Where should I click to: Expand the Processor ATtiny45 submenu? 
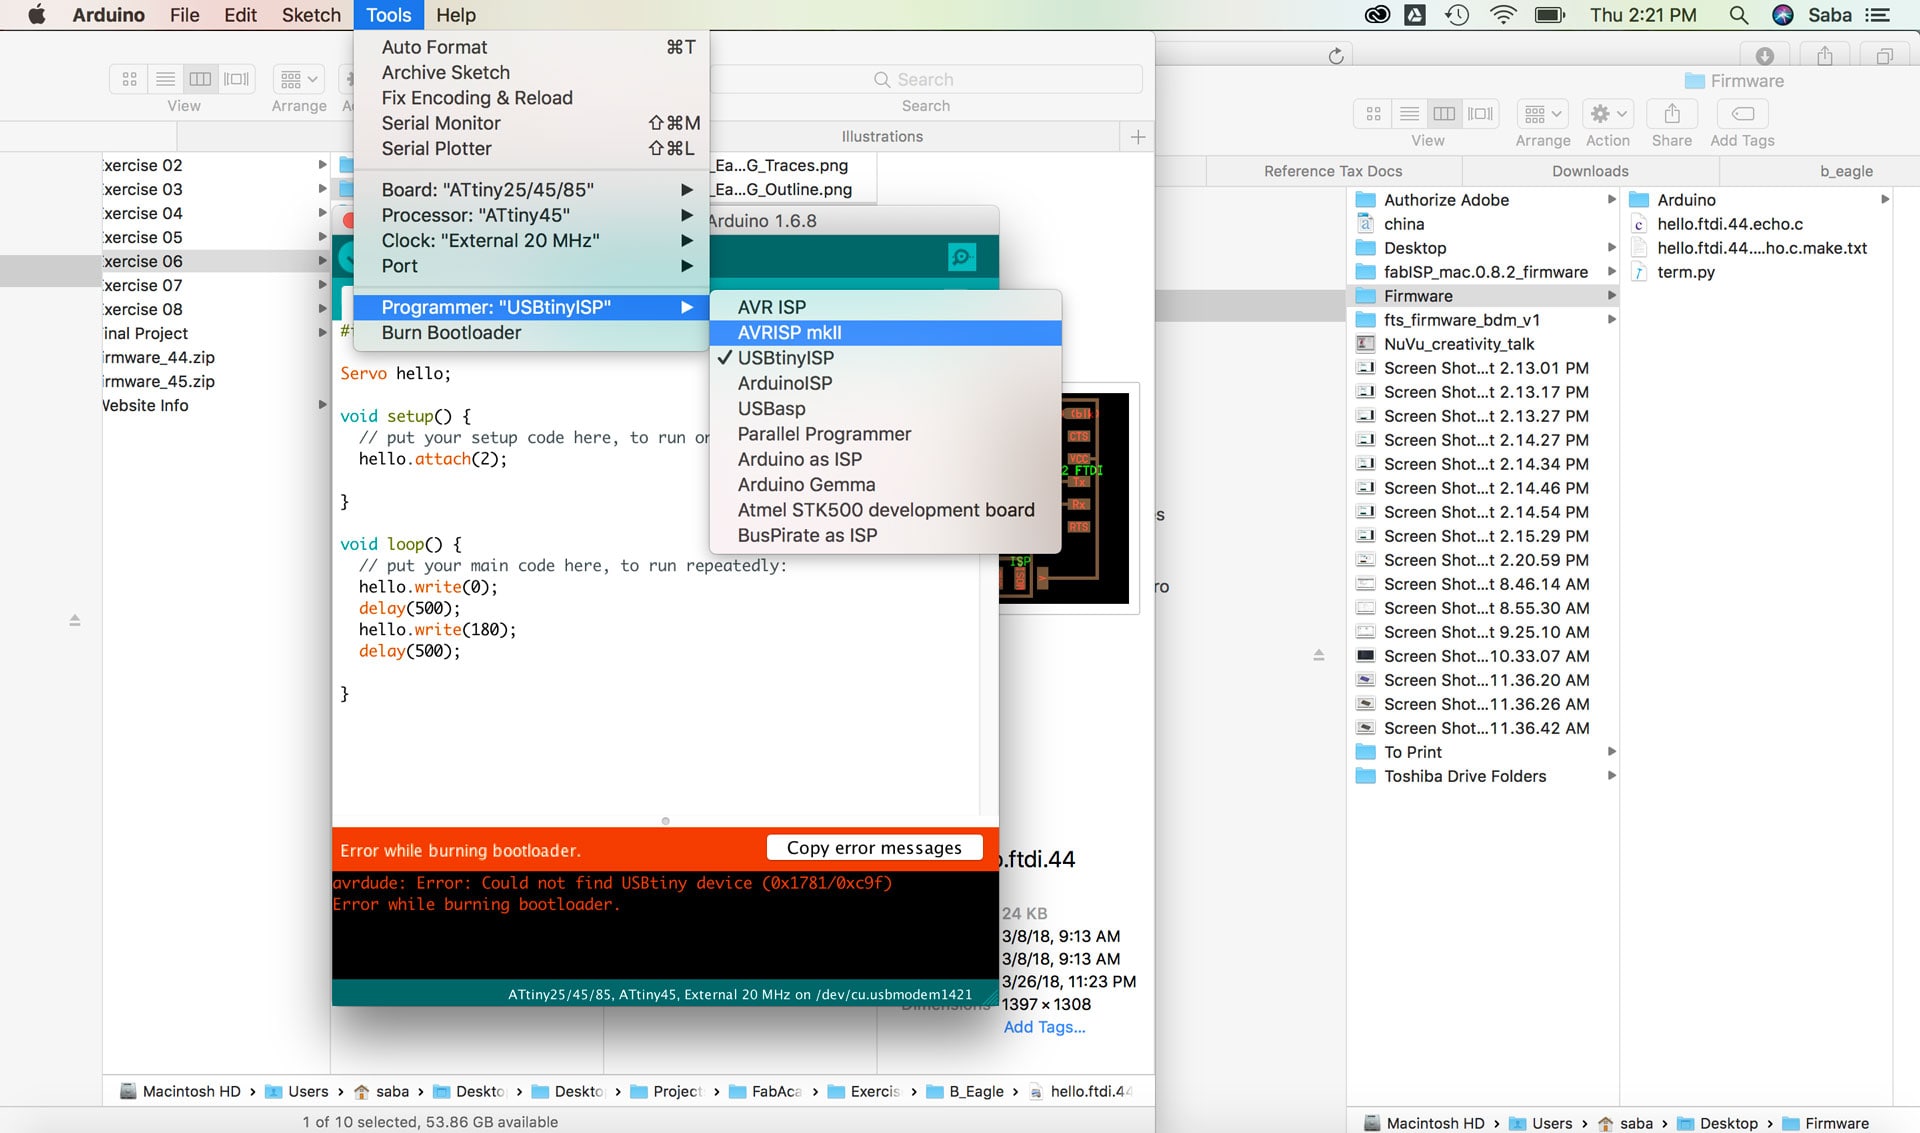pyautogui.click(x=531, y=215)
